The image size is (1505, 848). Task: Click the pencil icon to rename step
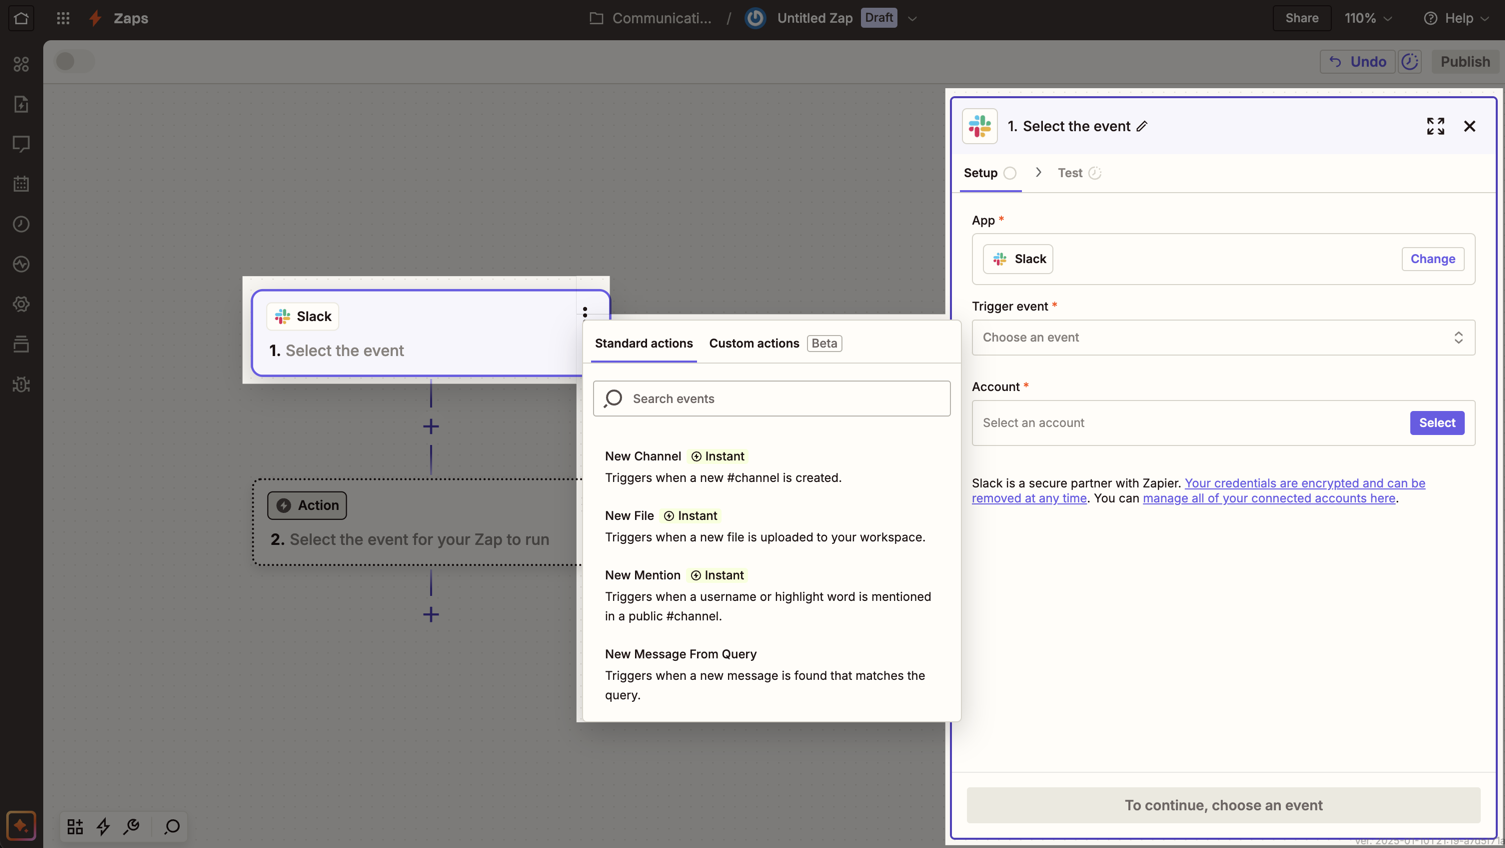(x=1142, y=127)
